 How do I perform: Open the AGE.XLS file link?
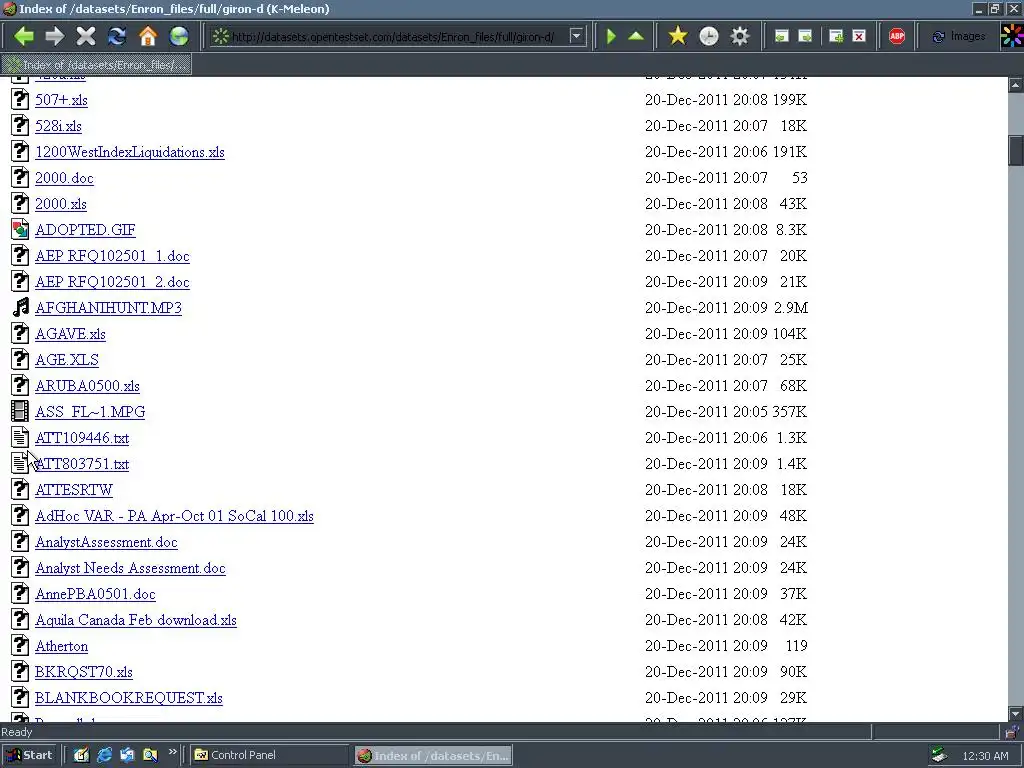coord(67,360)
